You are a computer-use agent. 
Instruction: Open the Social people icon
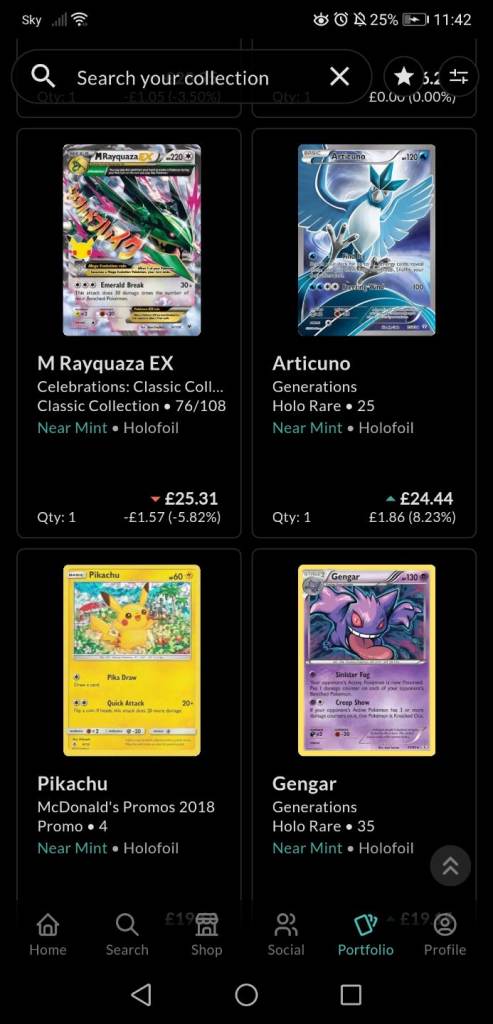click(x=286, y=925)
